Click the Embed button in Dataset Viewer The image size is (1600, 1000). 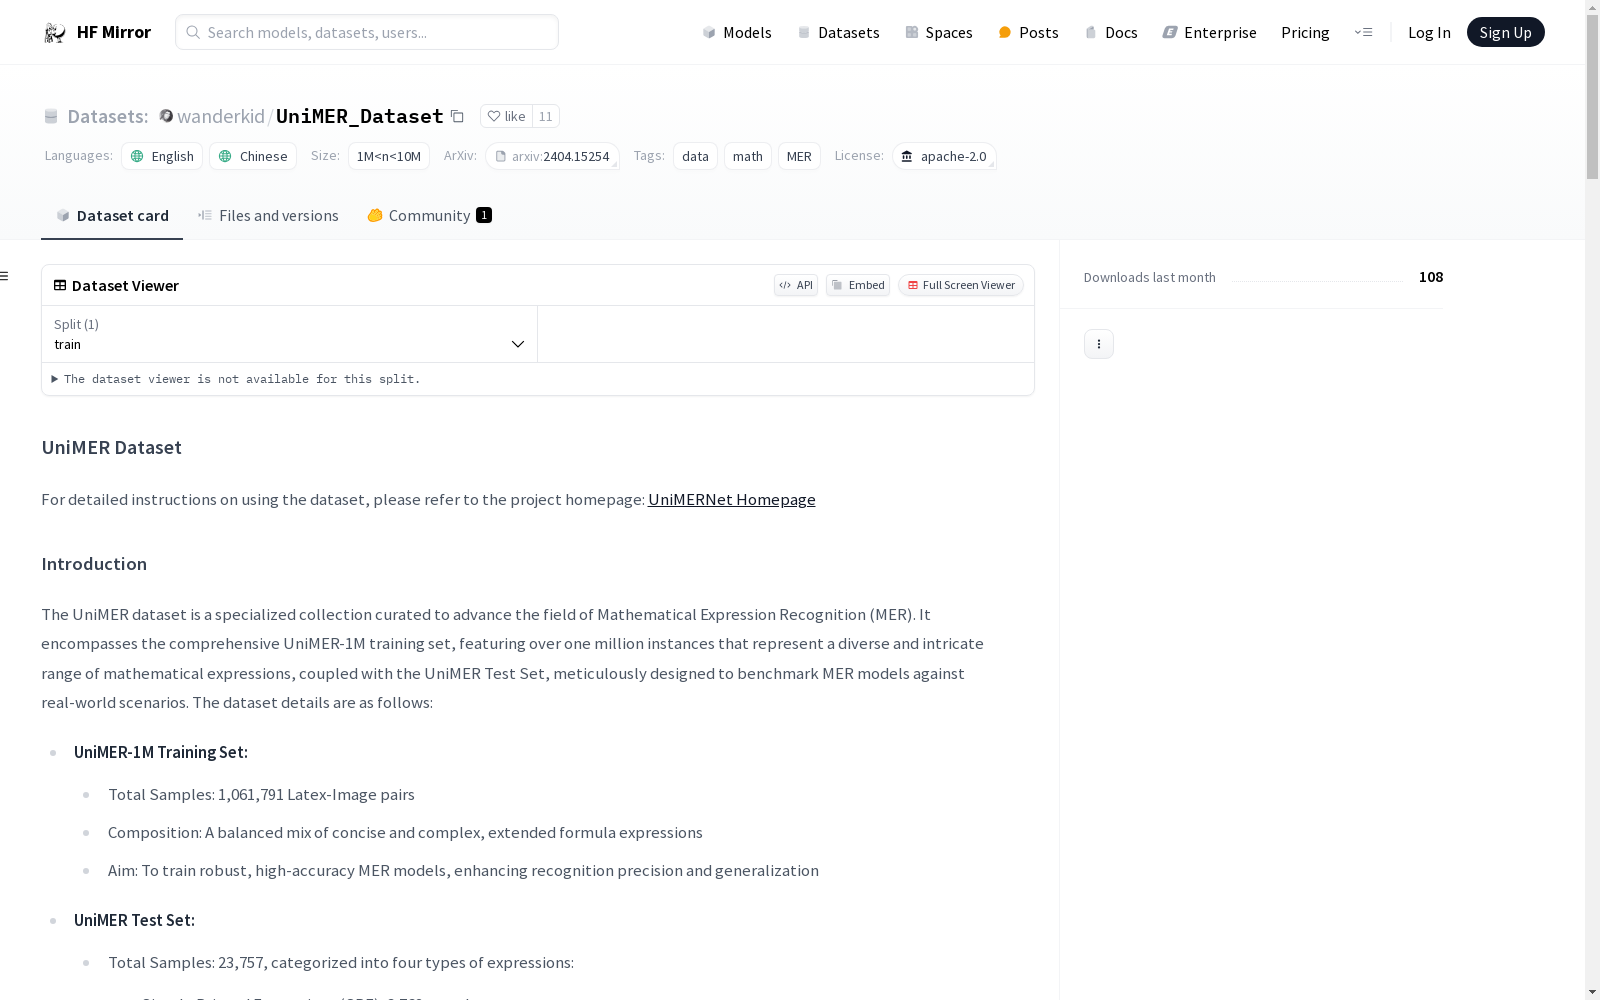click(858, 285)
